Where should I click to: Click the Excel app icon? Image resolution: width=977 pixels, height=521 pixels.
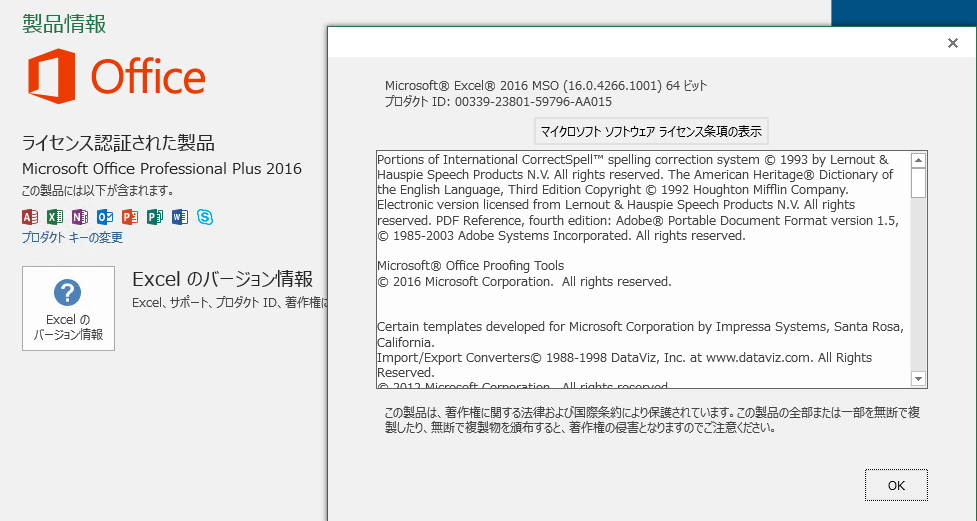point(55,217)
